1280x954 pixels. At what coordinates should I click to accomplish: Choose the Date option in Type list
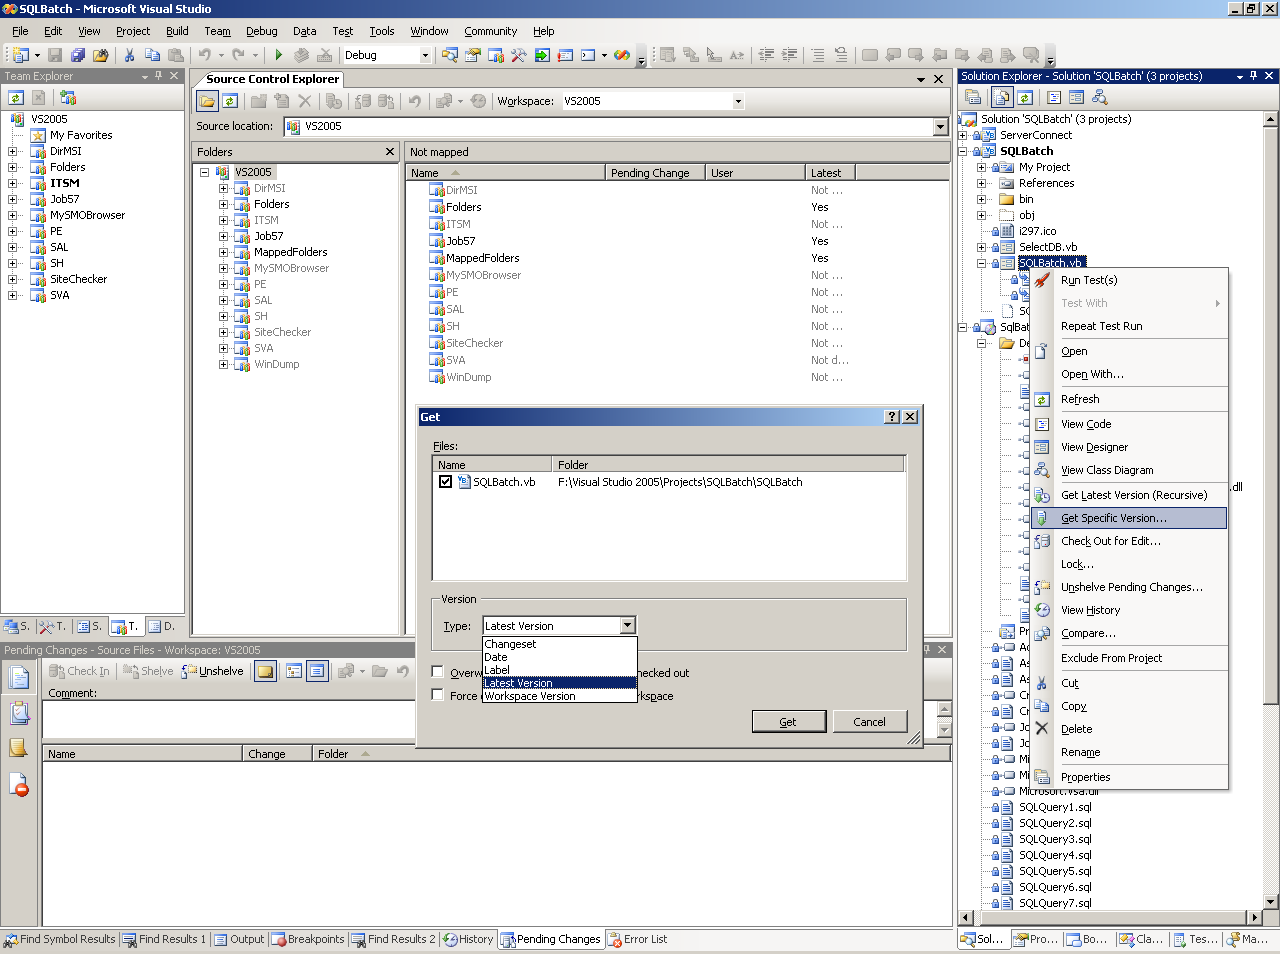(x=559, y=657)
